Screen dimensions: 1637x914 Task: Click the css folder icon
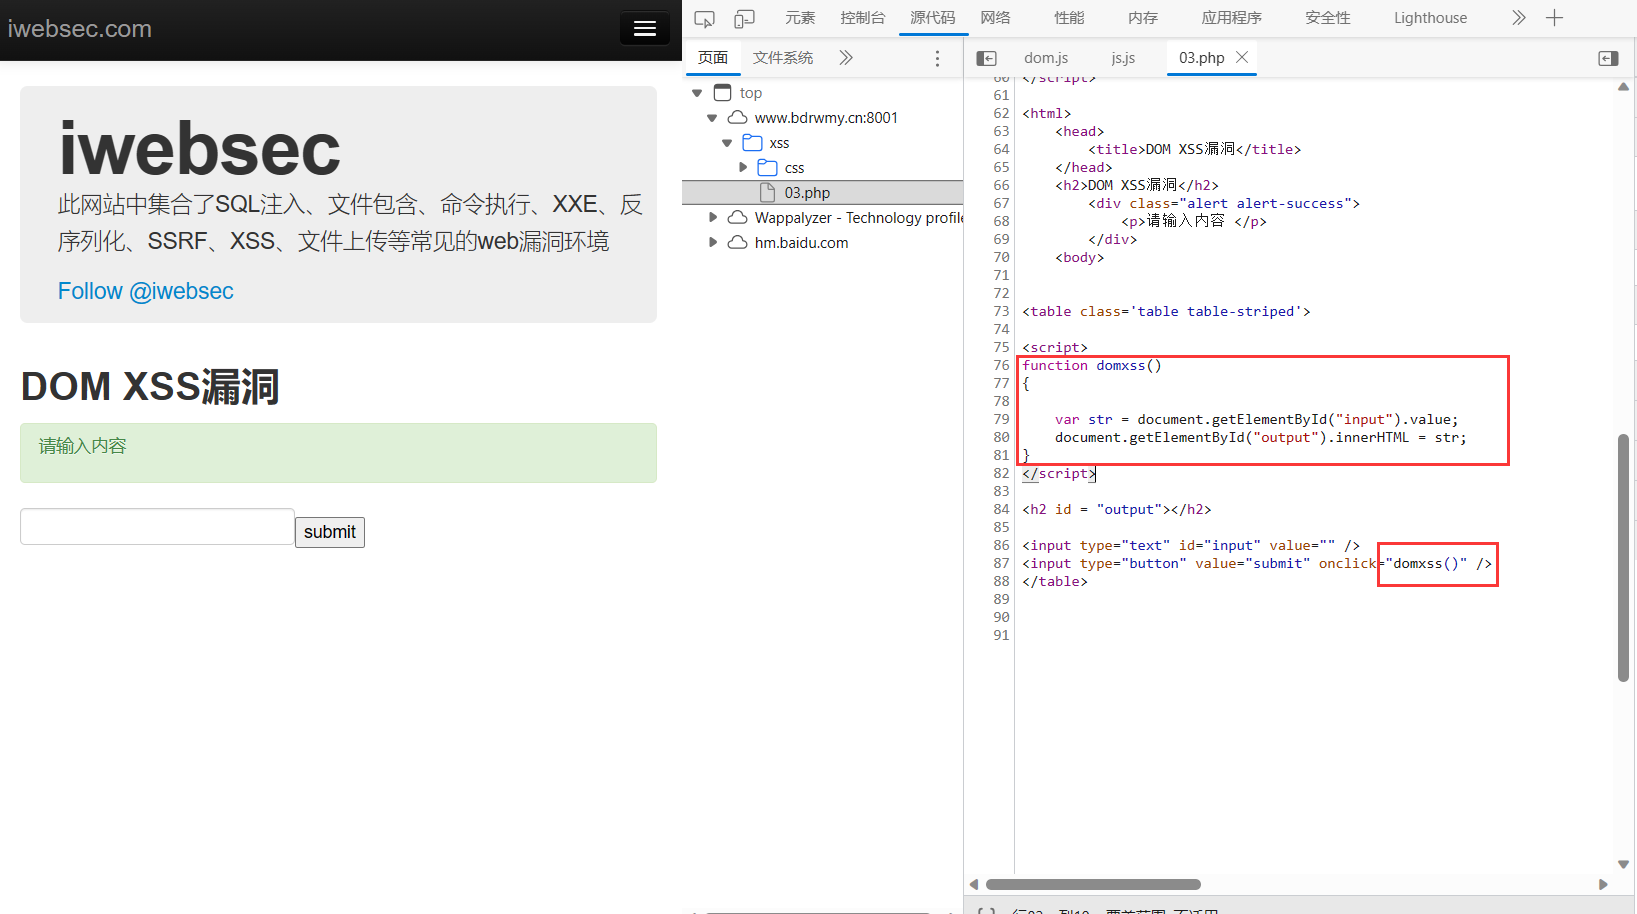point(768,168)
